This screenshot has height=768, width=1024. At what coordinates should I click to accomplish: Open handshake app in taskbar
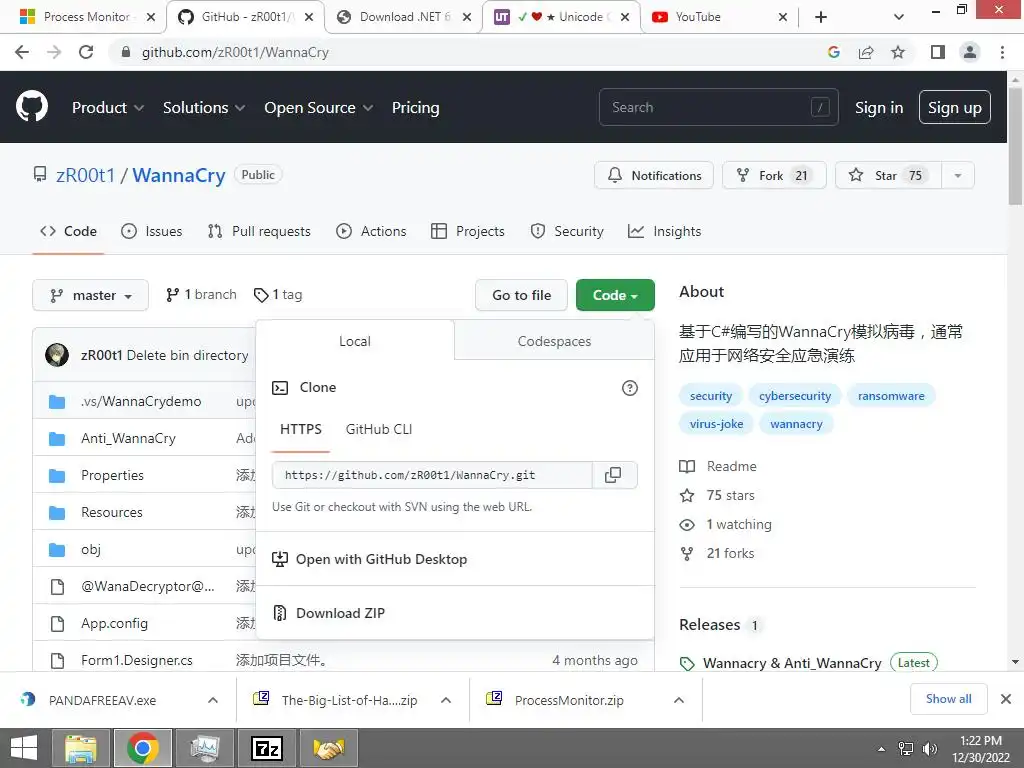pos(329,748)
